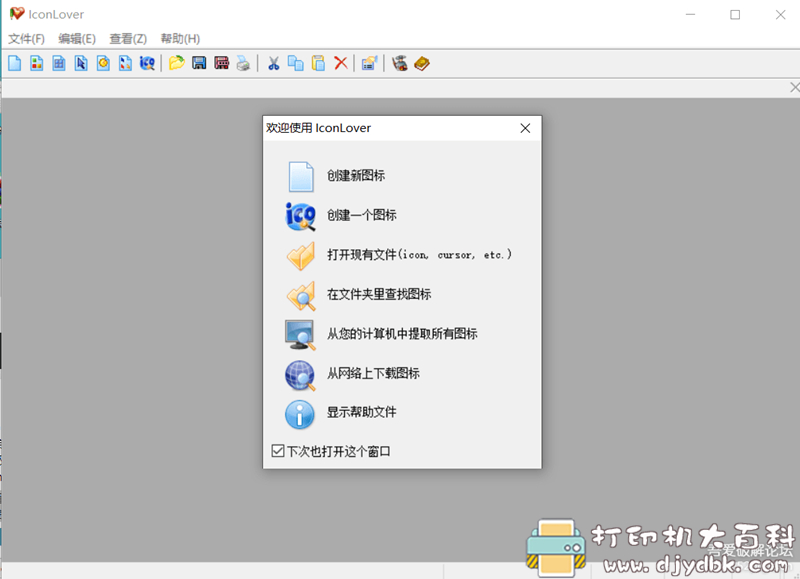
Task: Toggle the 下次也打开这个窗口 checkbox
Action: pos(278,451)
